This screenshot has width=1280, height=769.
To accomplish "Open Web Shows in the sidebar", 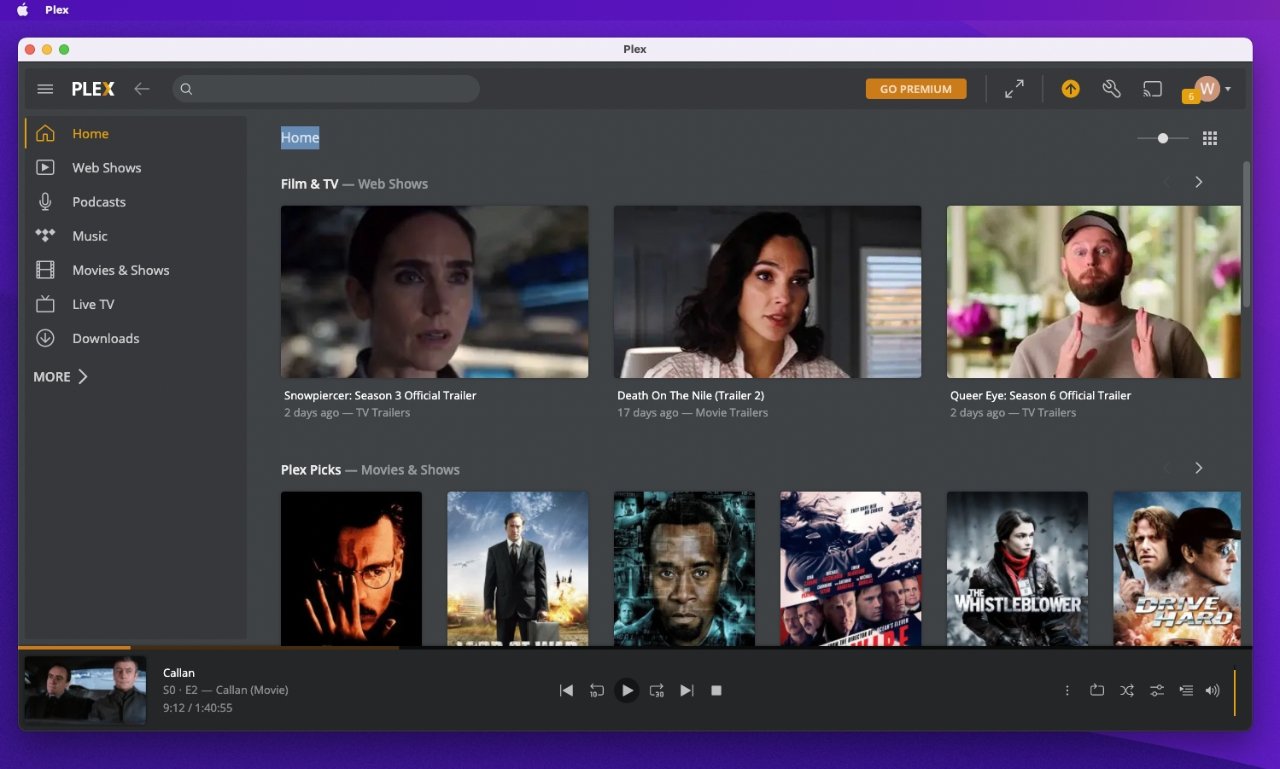I will [x=136, y=167].
